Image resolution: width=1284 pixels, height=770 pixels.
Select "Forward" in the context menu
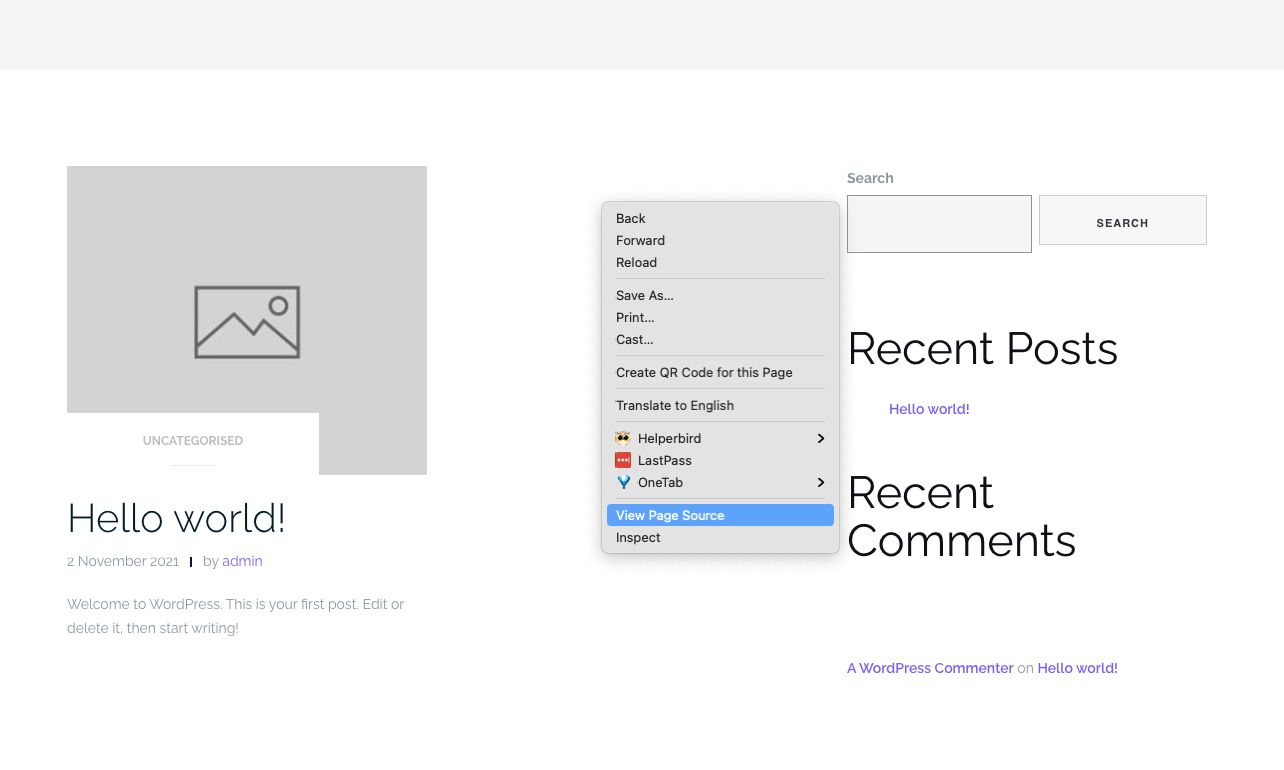pos(640,240)
